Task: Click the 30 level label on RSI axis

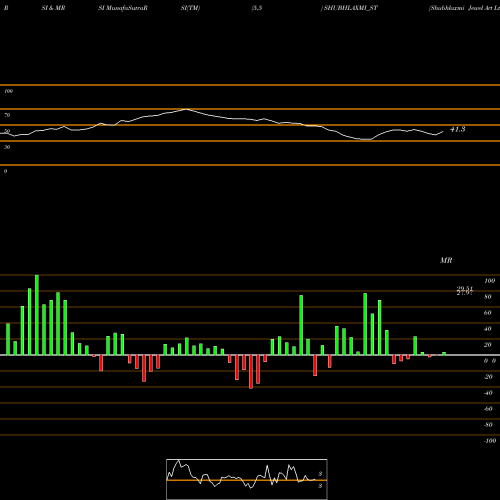Action: click(x=7, y=147)
